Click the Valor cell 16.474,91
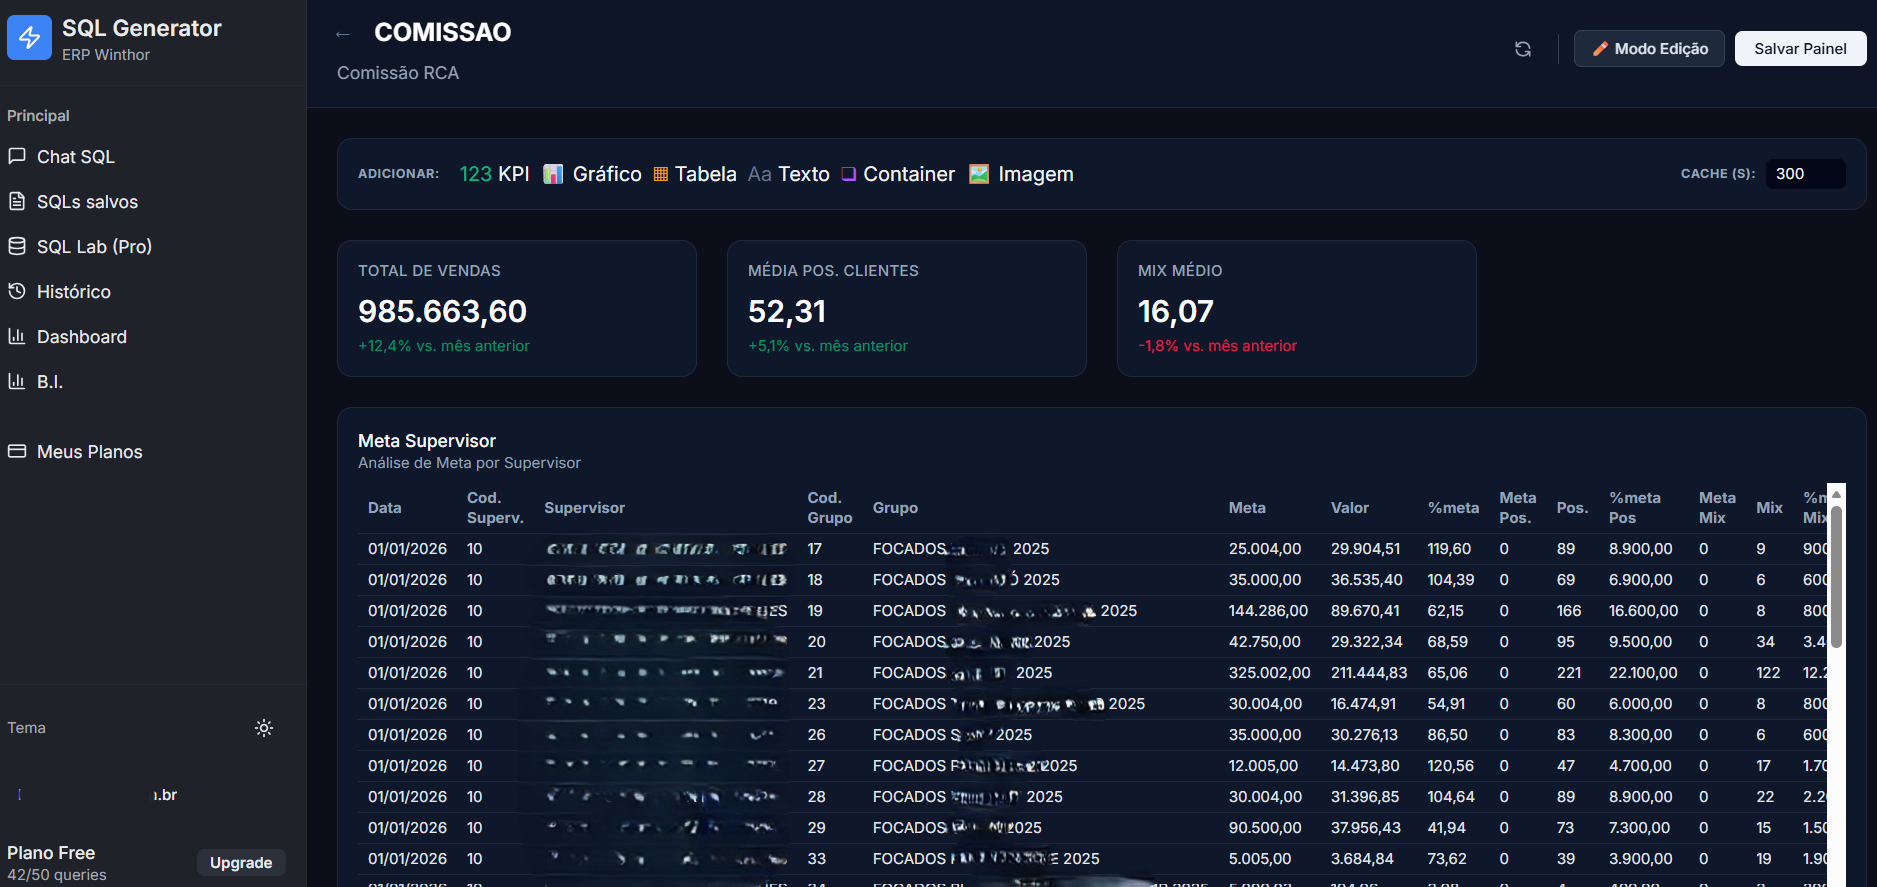1877x887 pixels. point(1363,704)
